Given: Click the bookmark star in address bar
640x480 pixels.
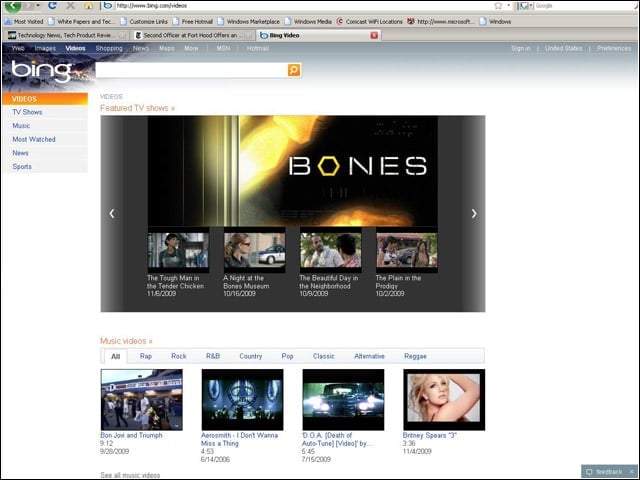Looking at the screenshot, I should coord(498,6).
